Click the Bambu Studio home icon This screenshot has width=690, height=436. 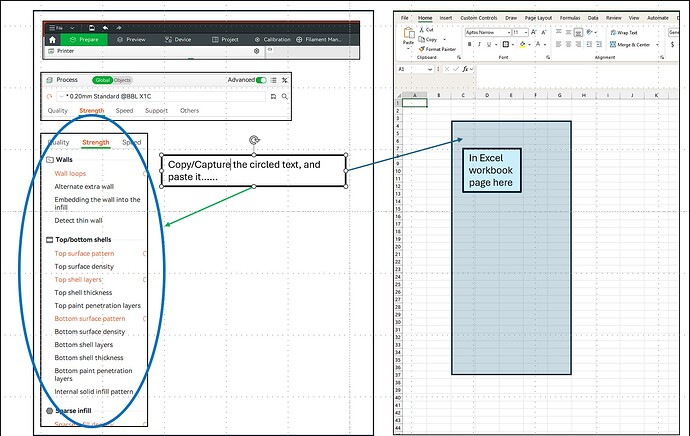point(52,40)
